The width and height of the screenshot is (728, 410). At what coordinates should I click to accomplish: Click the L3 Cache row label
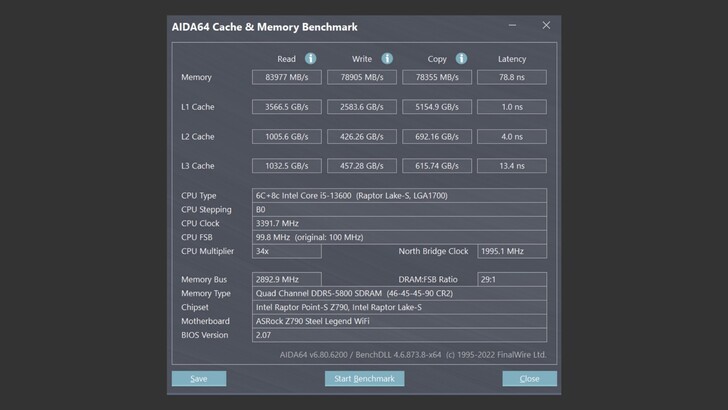coord(198,166)
